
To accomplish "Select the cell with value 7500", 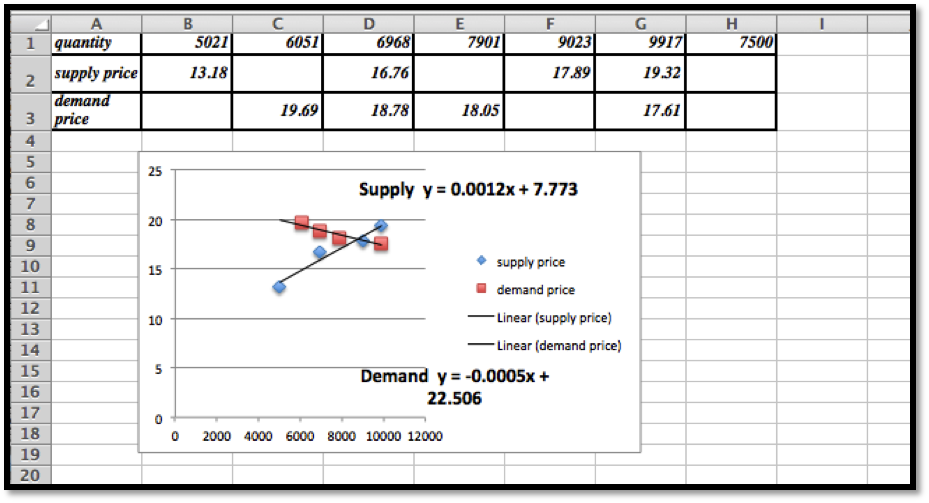I will [x=731, y=43].
